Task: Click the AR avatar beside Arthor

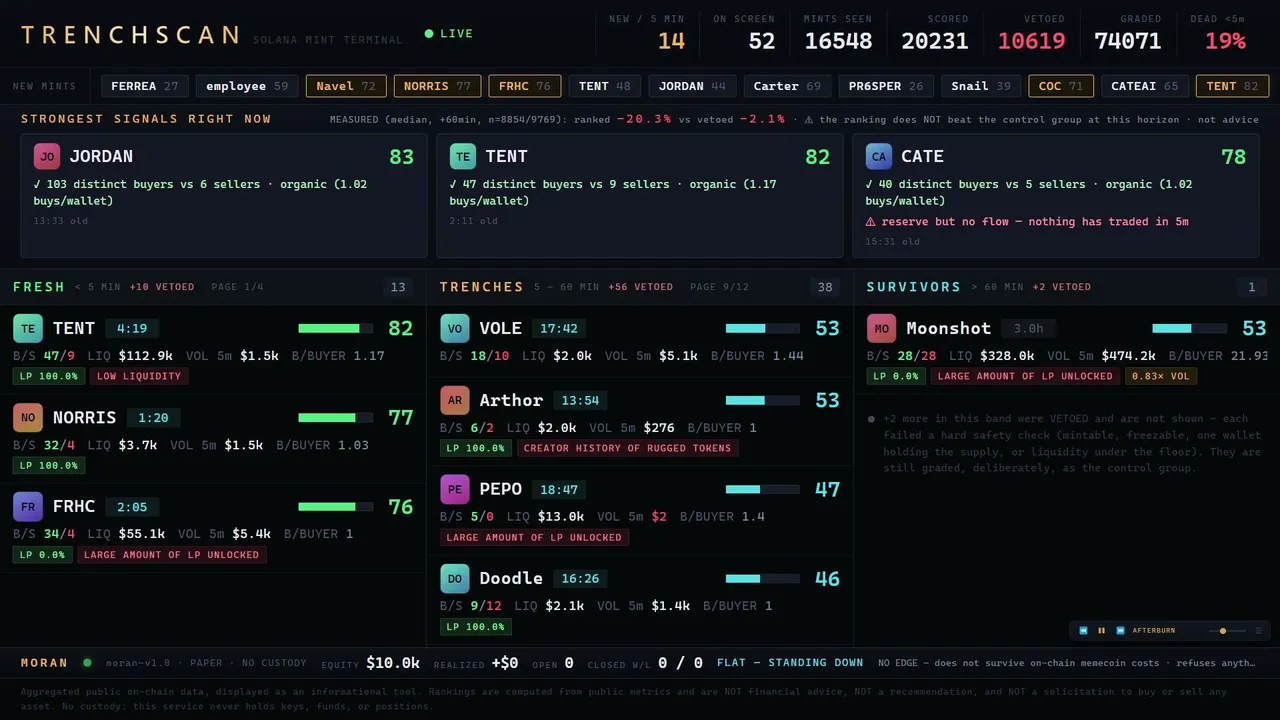Action: (x=455, y=400)
